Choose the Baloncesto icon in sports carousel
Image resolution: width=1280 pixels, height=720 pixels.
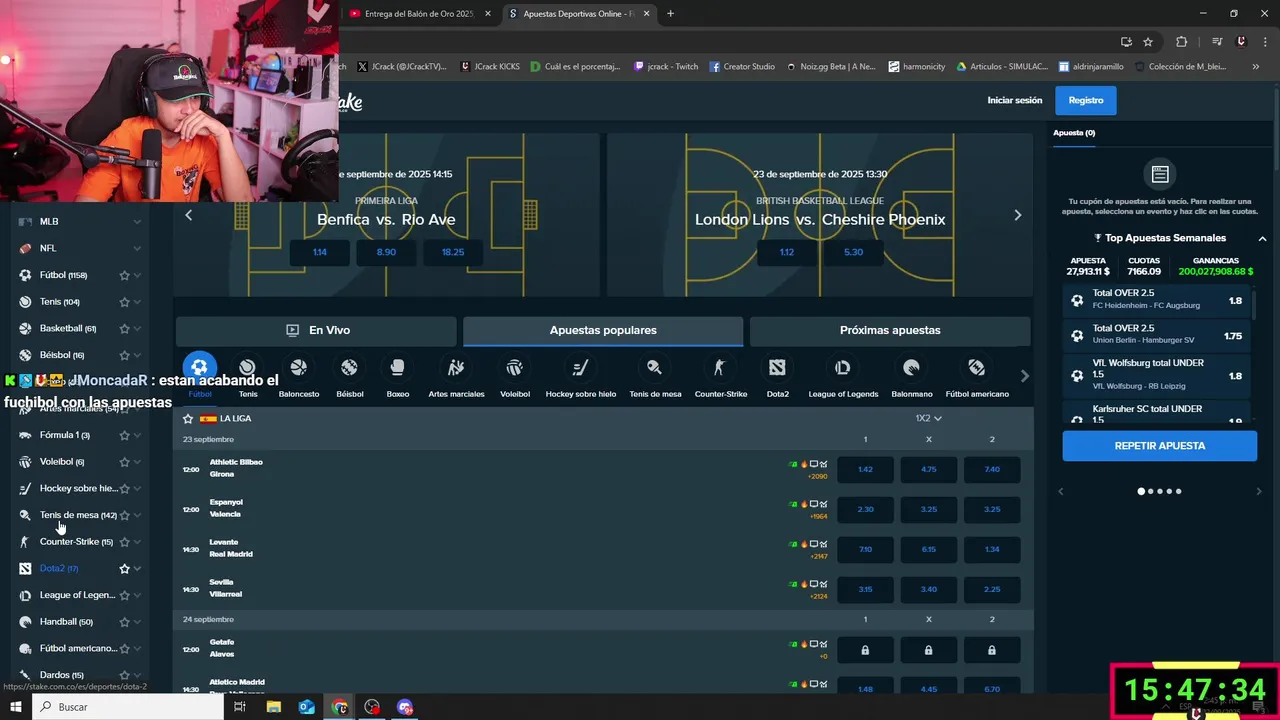coord(298,367)
